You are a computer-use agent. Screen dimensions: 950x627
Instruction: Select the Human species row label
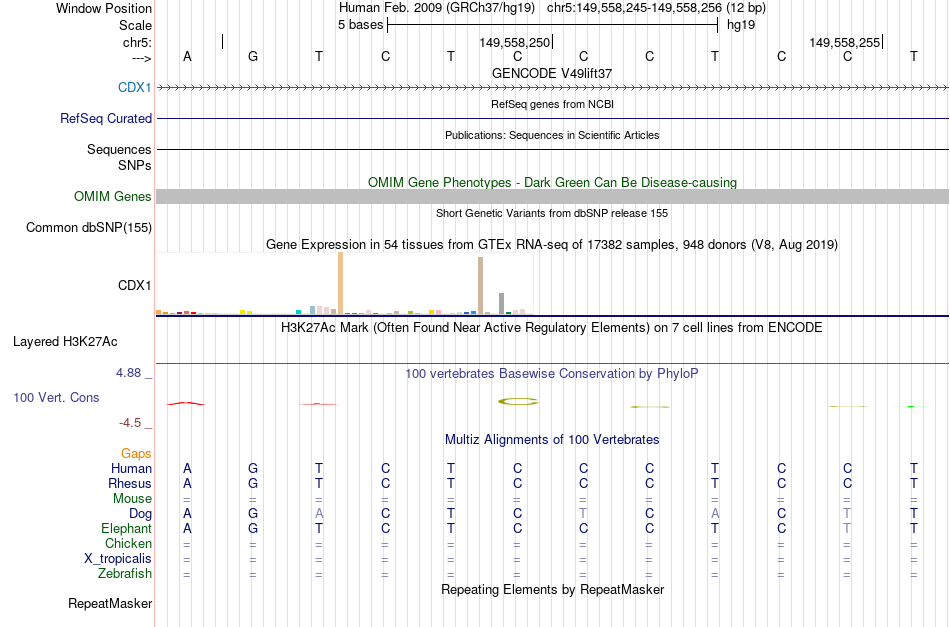click(x=131, y=468)
